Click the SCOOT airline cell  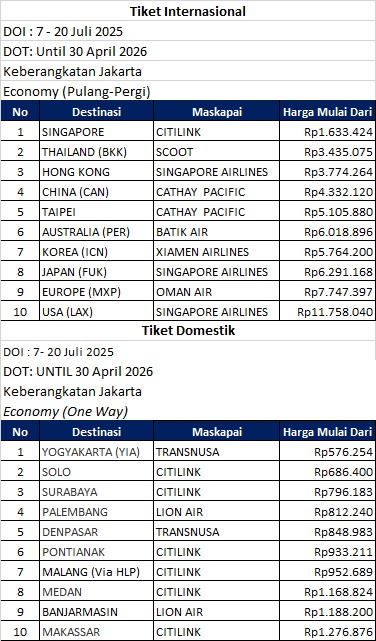pyautogui.click(x=217, y=152)
